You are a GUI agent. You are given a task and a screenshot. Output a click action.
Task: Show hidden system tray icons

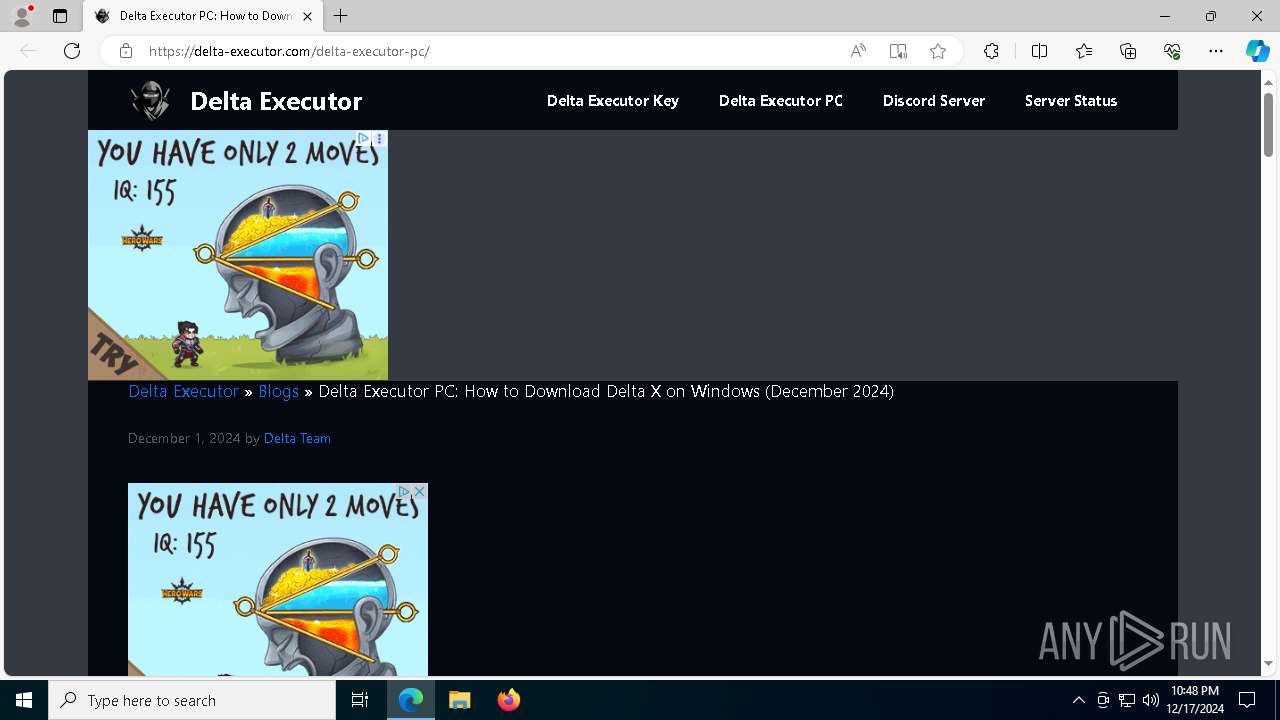[x=1078, y=700]
